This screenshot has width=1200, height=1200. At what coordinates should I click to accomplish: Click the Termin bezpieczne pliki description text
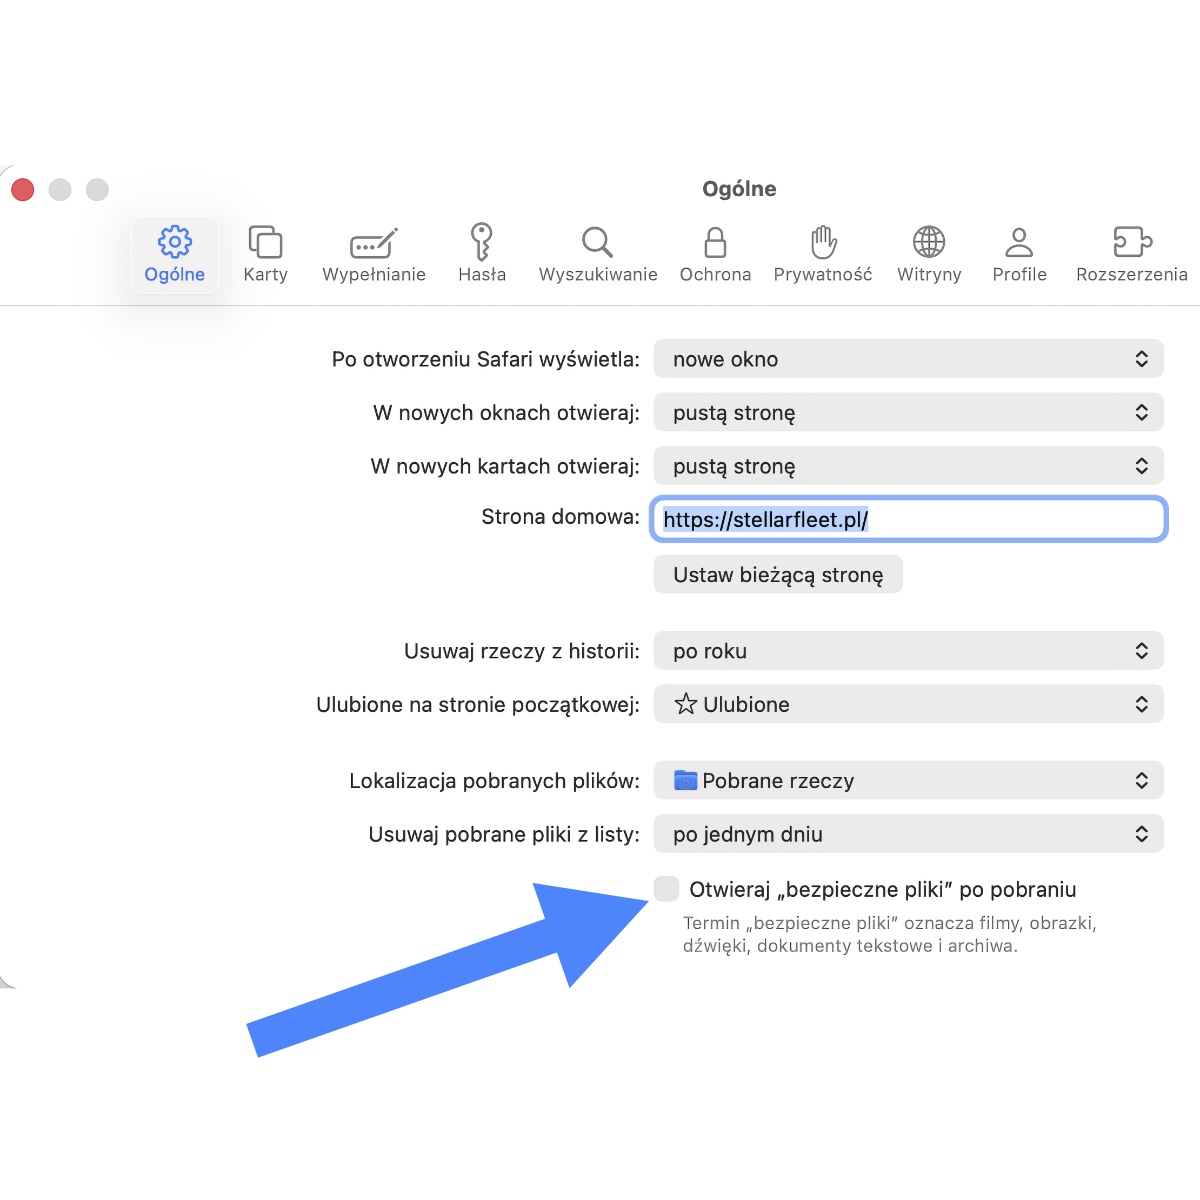[x=890, y=934]
